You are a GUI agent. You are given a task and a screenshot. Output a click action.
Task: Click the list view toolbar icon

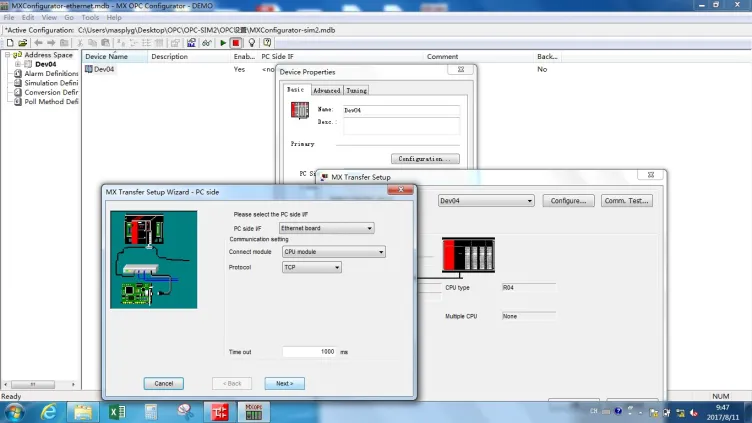(x=146, y=43)
